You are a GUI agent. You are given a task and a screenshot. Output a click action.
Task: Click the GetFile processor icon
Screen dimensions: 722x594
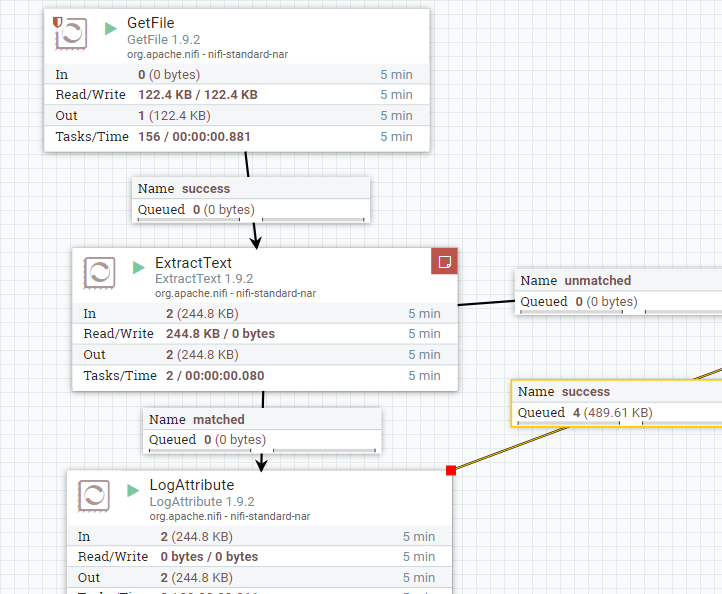pos(72,34)
